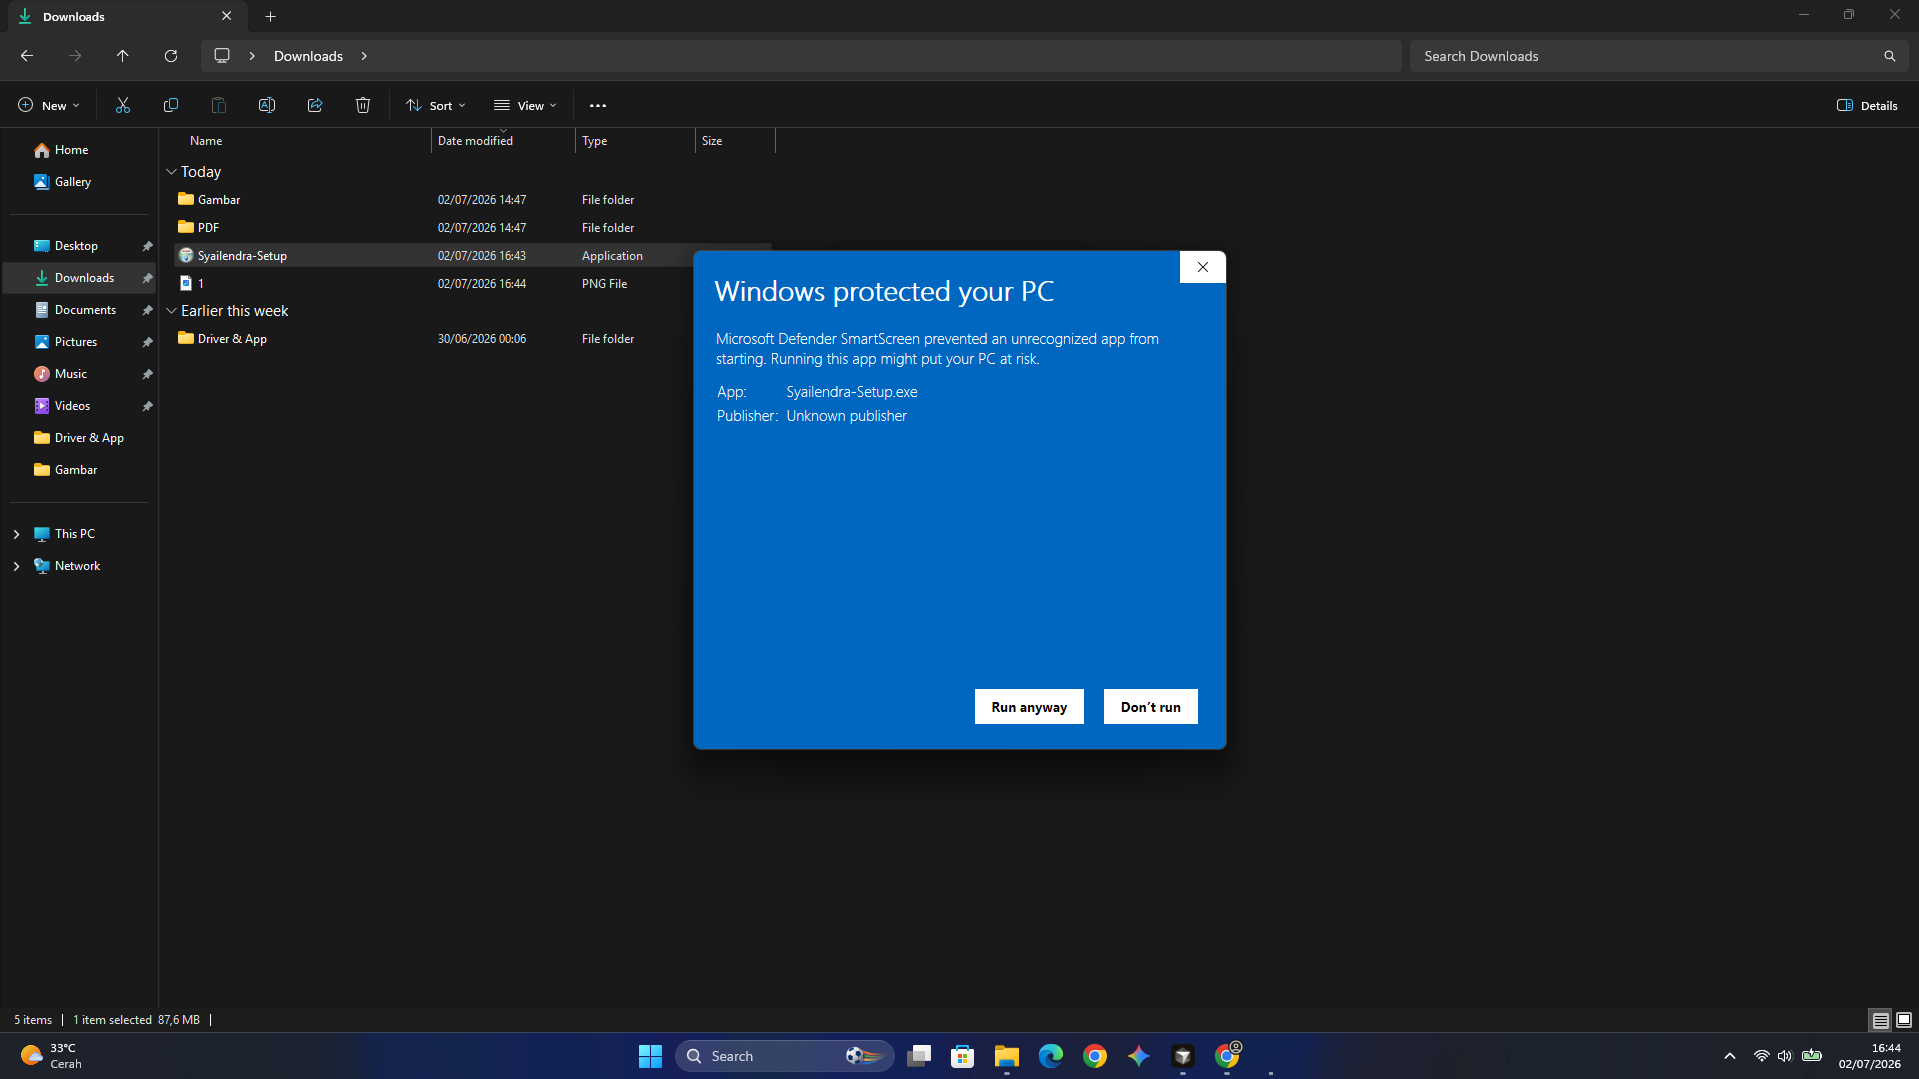
Task: Click the taskbar Search box
Action: coord(785,1056)
